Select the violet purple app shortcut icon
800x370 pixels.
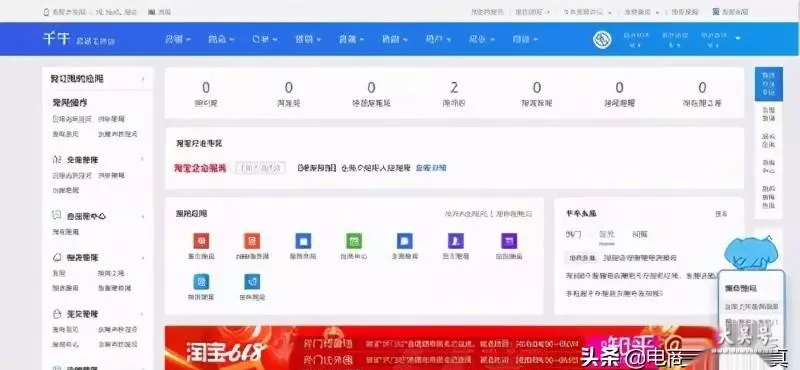point(509,241)
